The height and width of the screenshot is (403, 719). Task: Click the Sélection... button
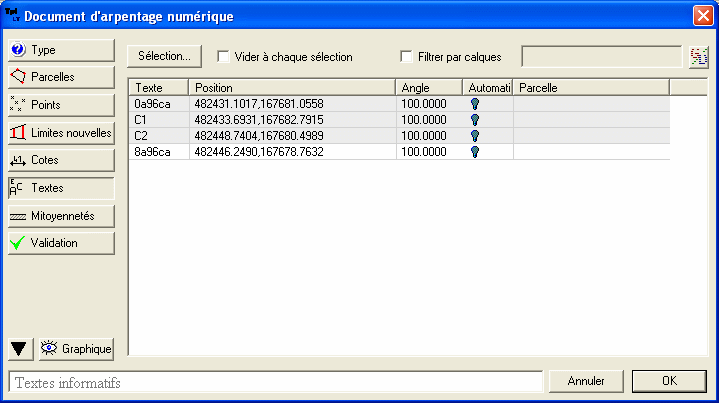coord(165,57)
